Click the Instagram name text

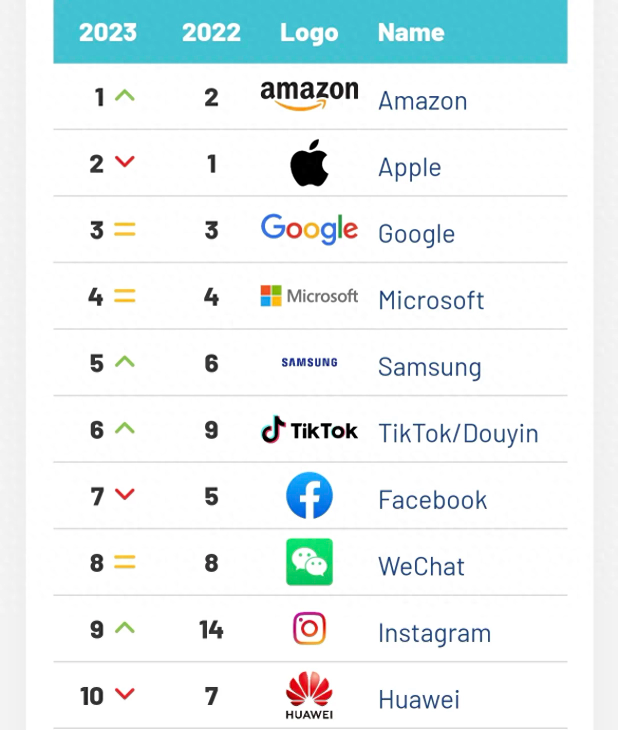point(434,633)
